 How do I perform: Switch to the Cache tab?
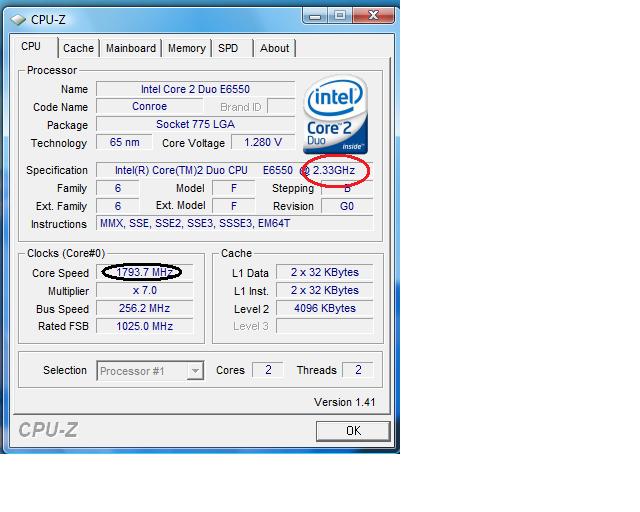tap(78, 48)
